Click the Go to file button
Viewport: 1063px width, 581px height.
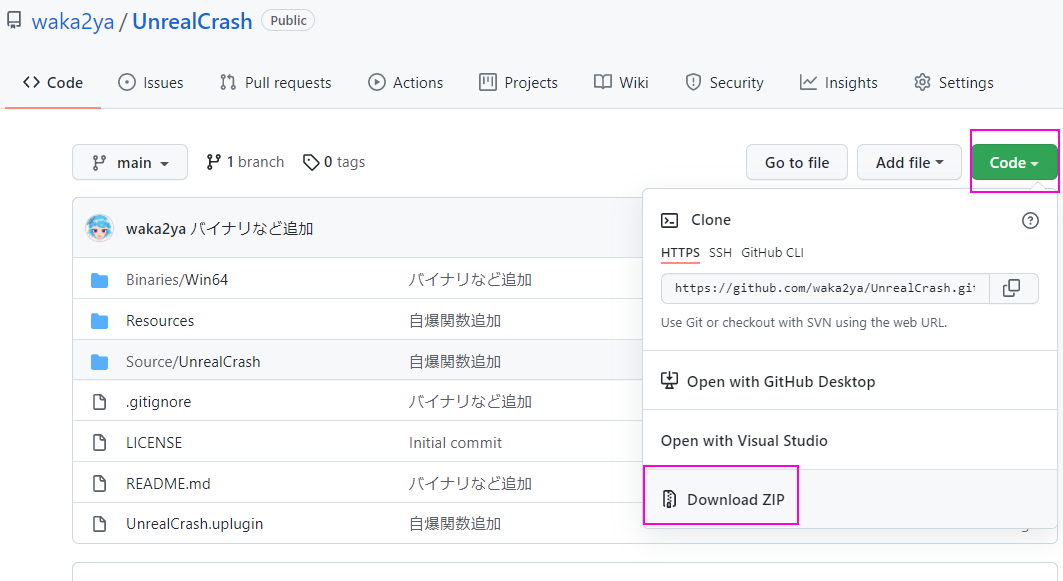click(x=797, y=162)
